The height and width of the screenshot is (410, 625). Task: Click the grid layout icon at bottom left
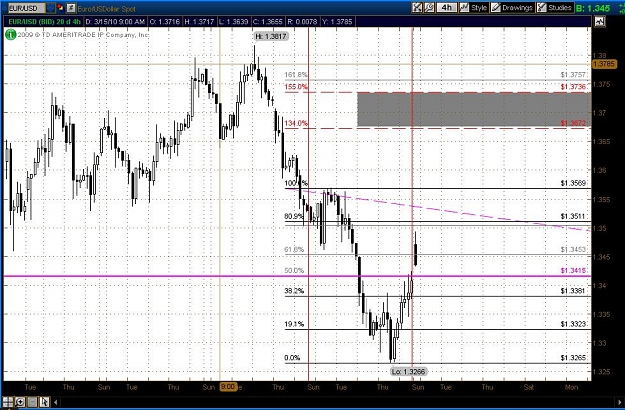pyautogui.click(x=8, y=402)
